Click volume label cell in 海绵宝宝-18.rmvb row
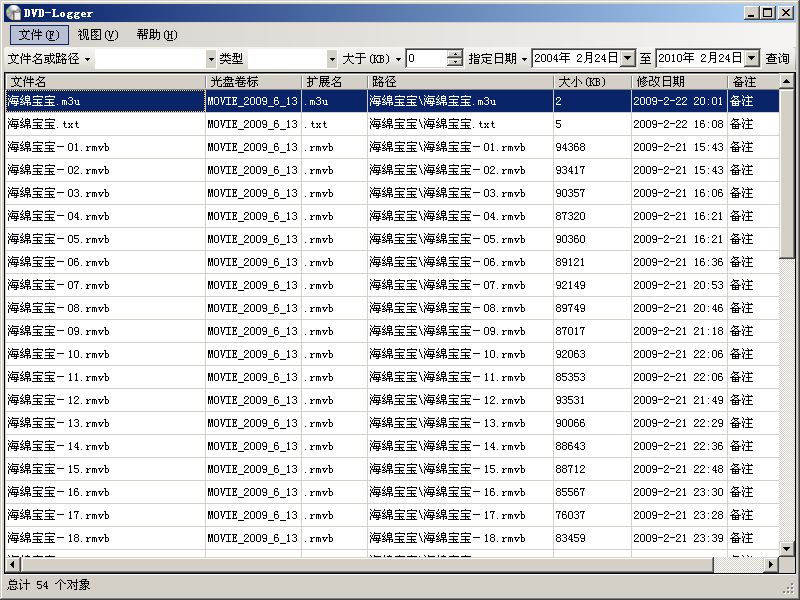 tap(253, 538)
